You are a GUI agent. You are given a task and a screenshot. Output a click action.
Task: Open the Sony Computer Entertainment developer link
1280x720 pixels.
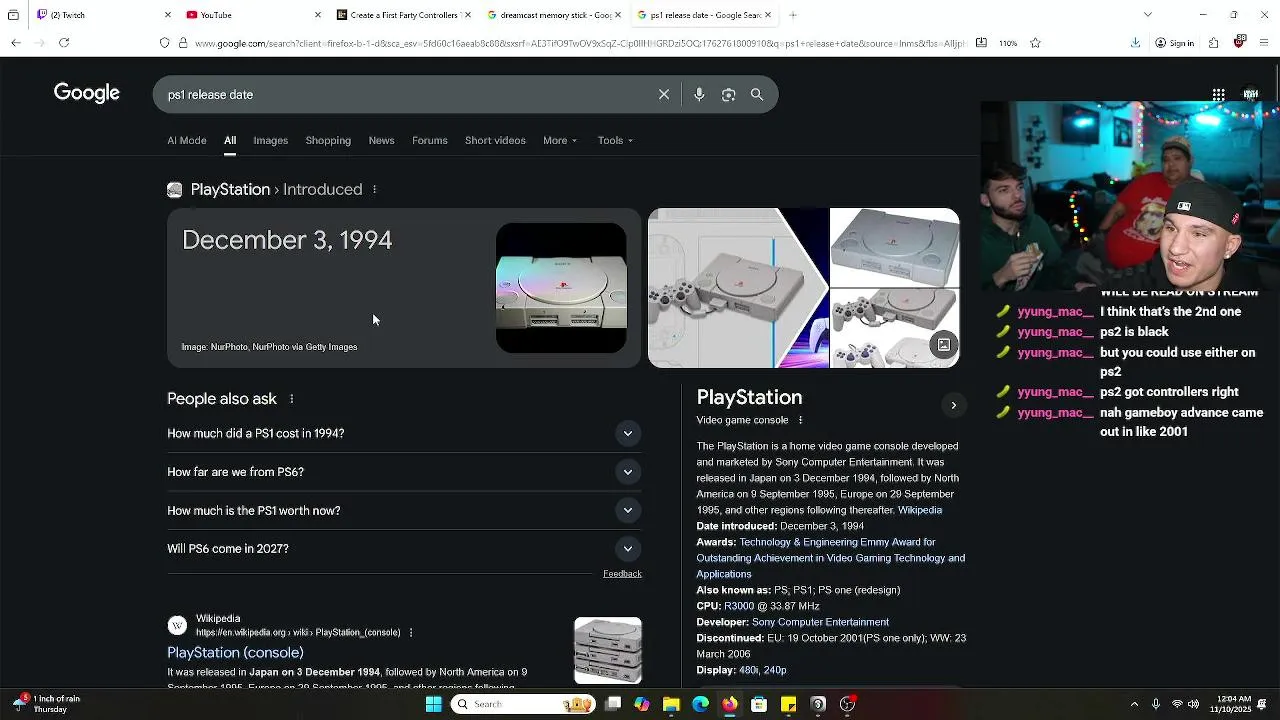tap(820, 622)
